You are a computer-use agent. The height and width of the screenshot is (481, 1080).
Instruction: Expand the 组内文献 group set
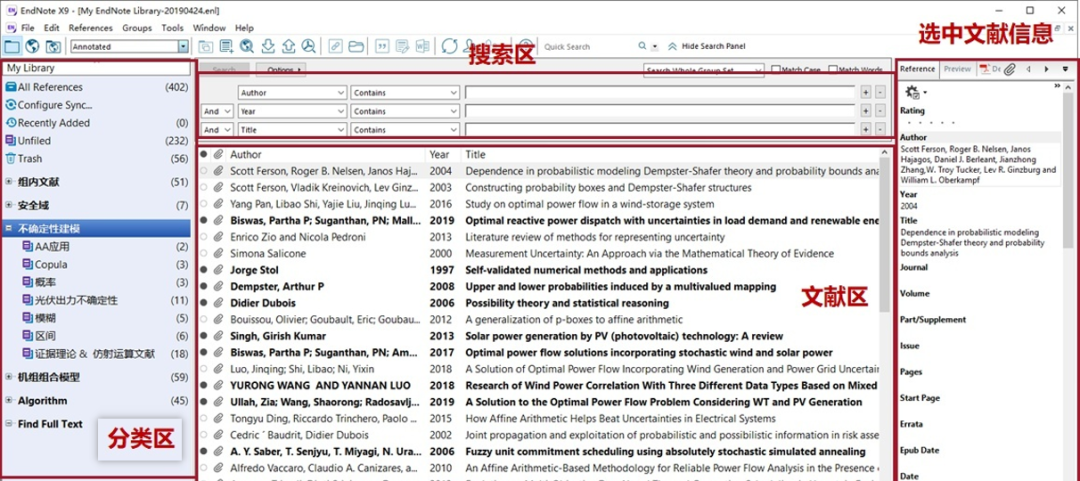tap(8, 182)
